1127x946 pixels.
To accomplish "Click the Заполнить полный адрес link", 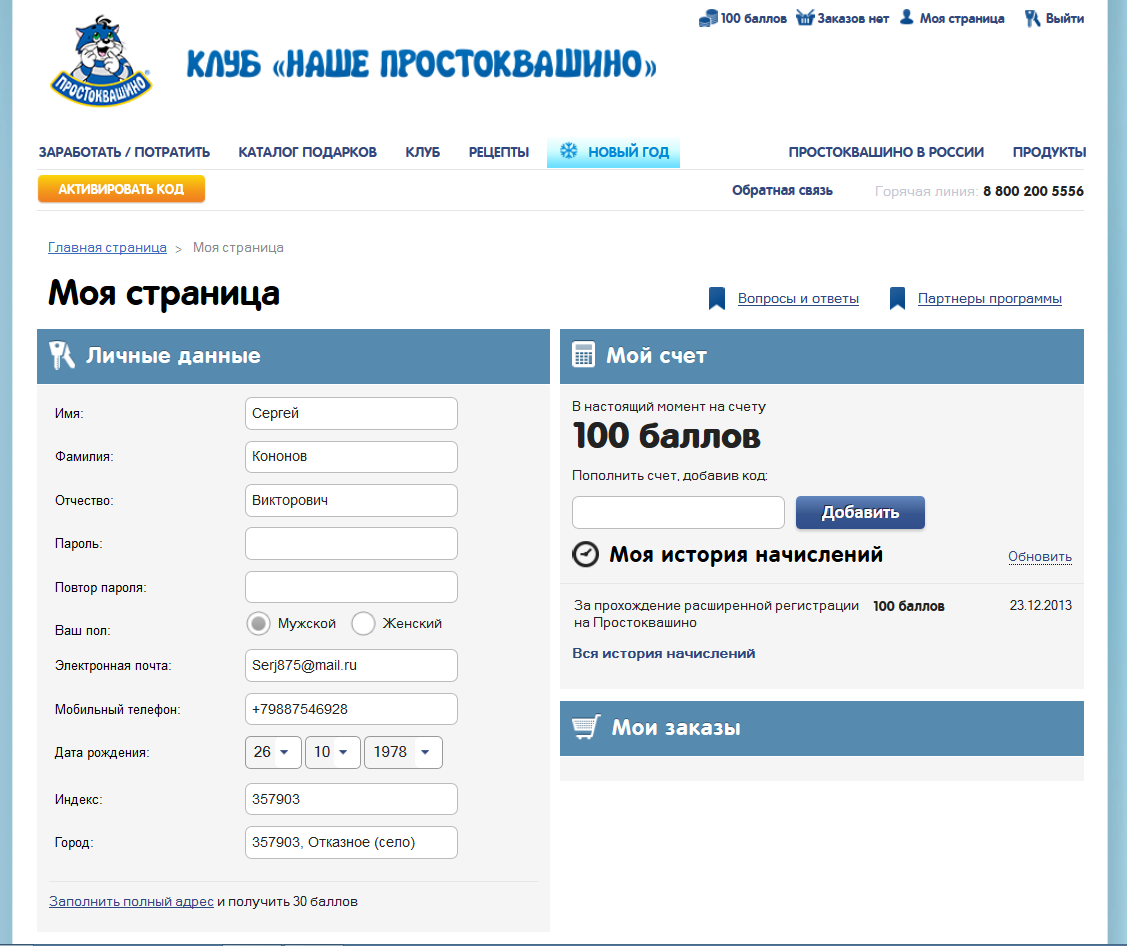I will pos(132,901).
